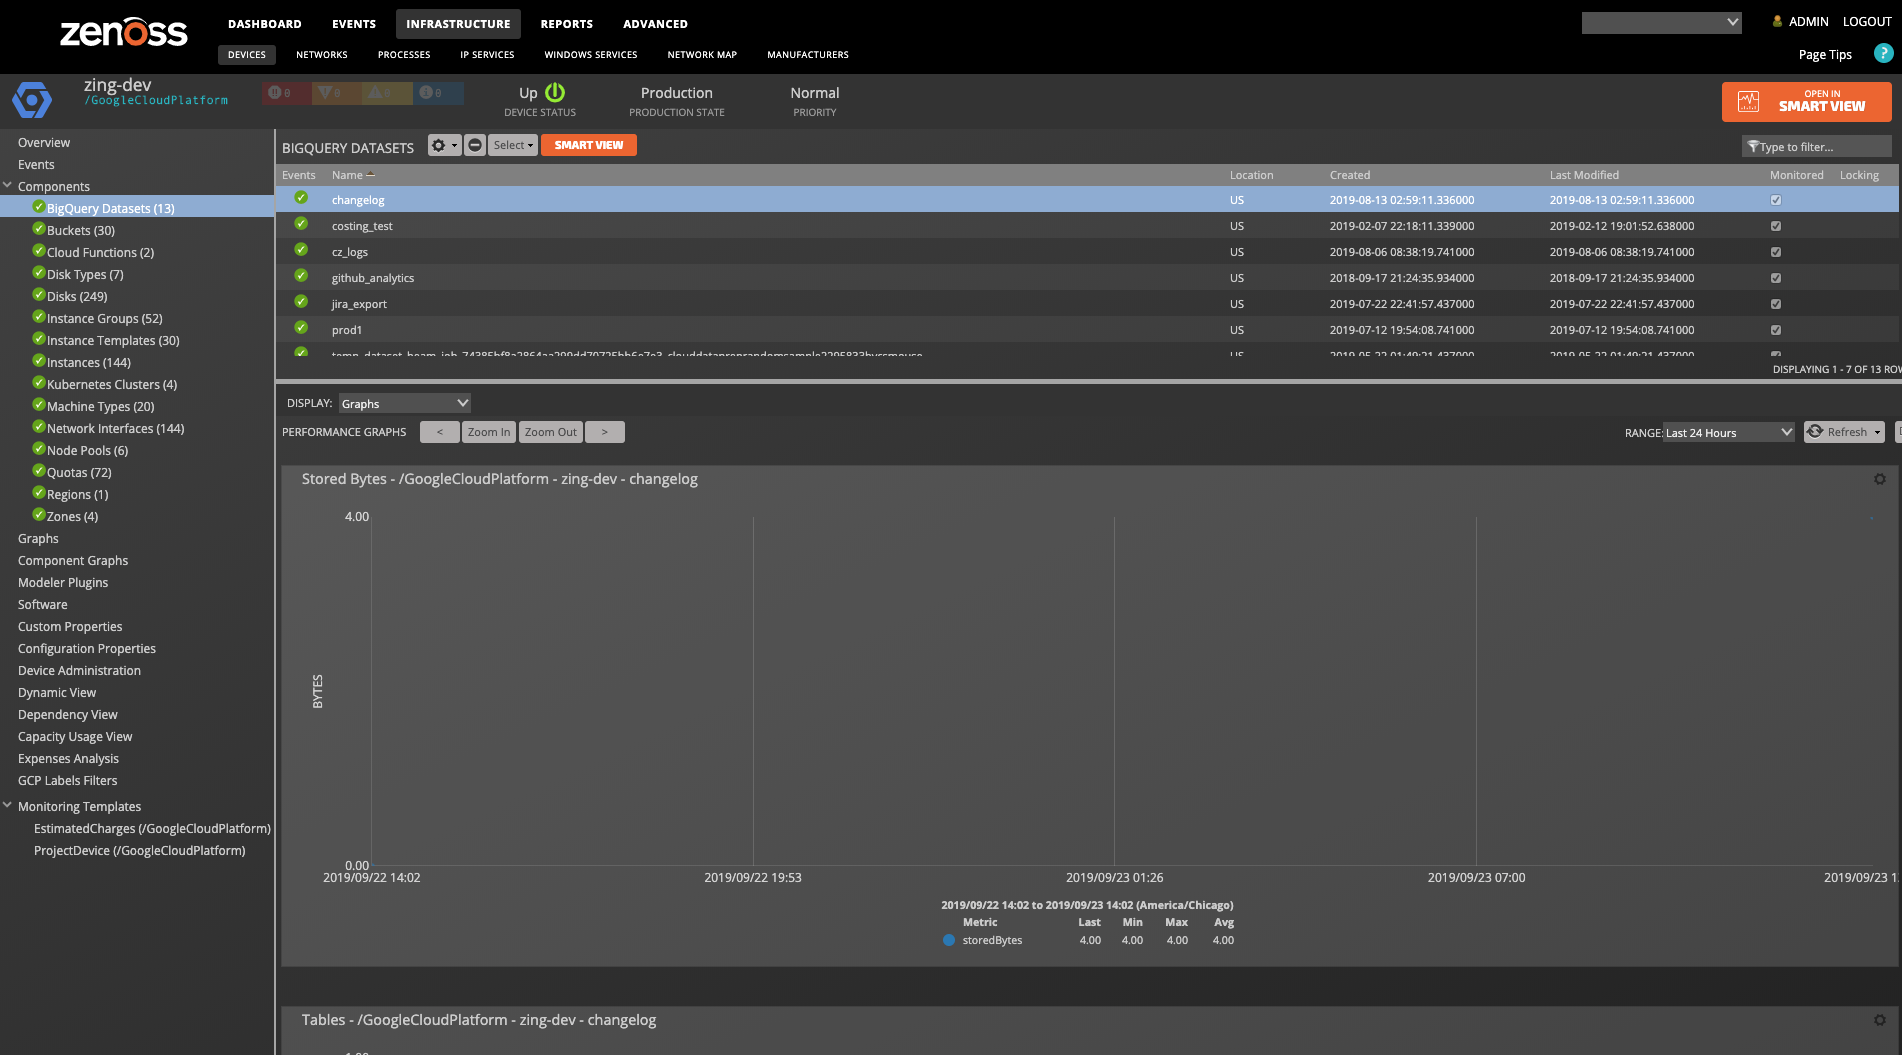1902x1055 pixels.
Task: Uncheck Monitored for the changelog dataset
Action: [x=1775, y=199]
